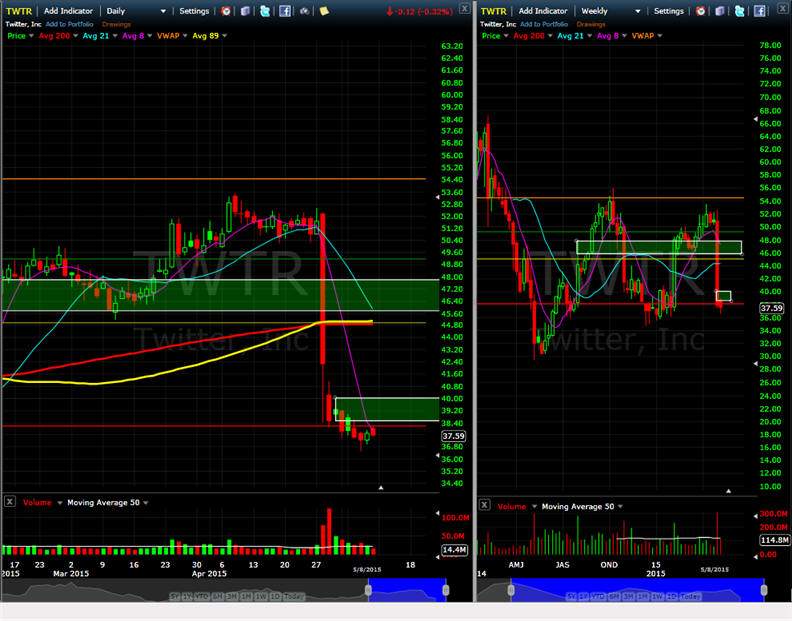Viewport: 792px width, 621px height.
Task: Open Settings in the weekly chart
Action: coord(669,11)
